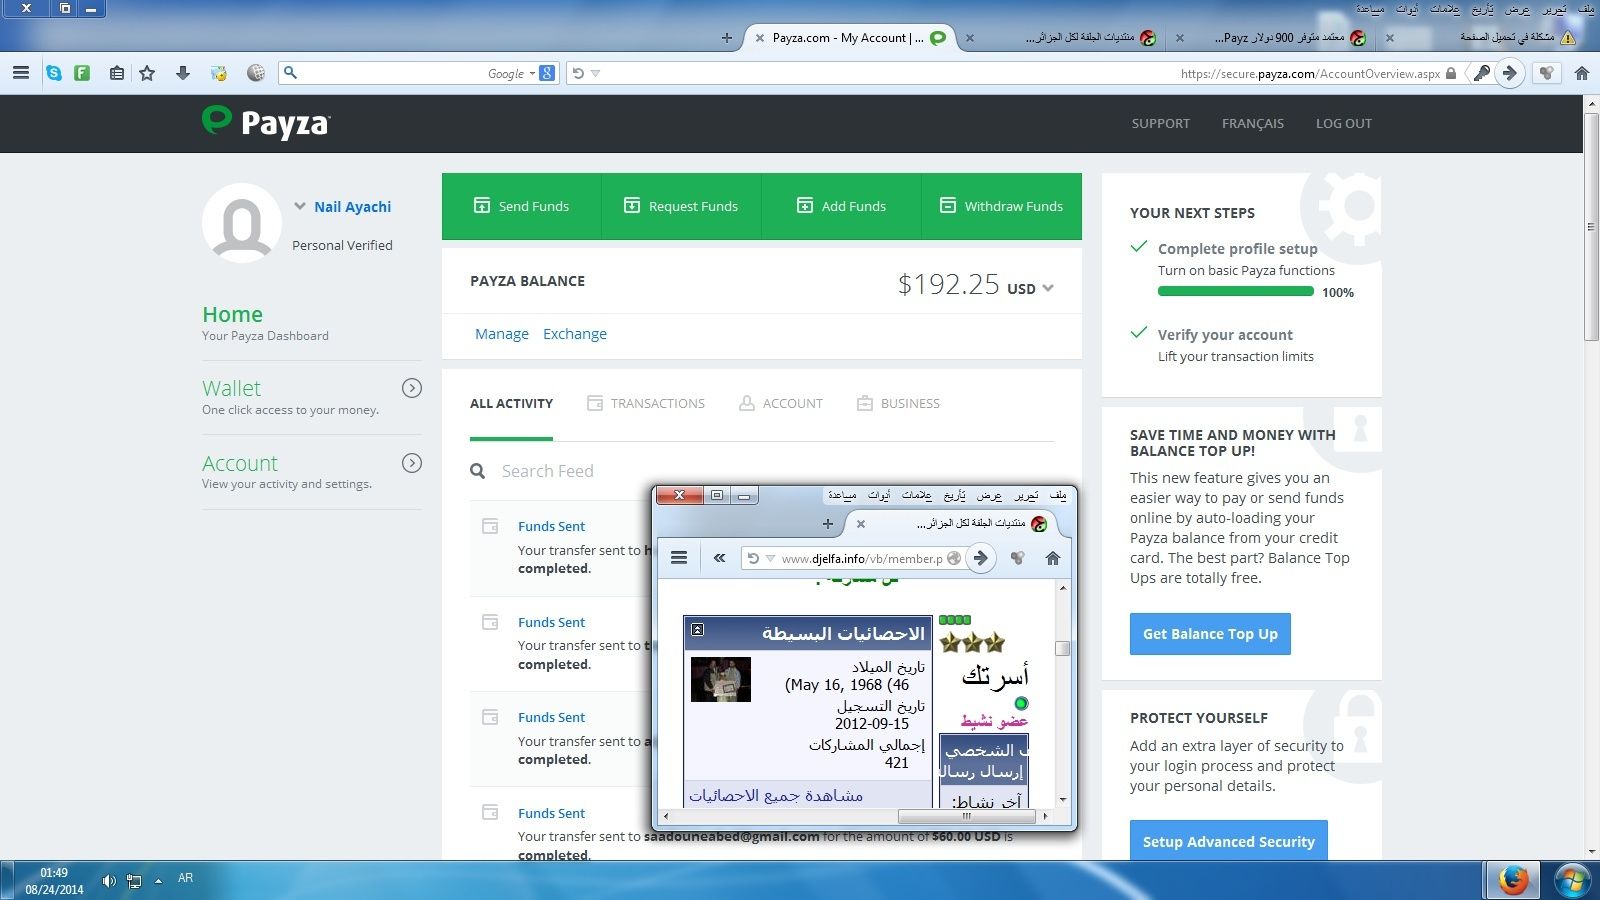
Task: Click the magnifier in Google search box
Action: (x=290, y=73)
